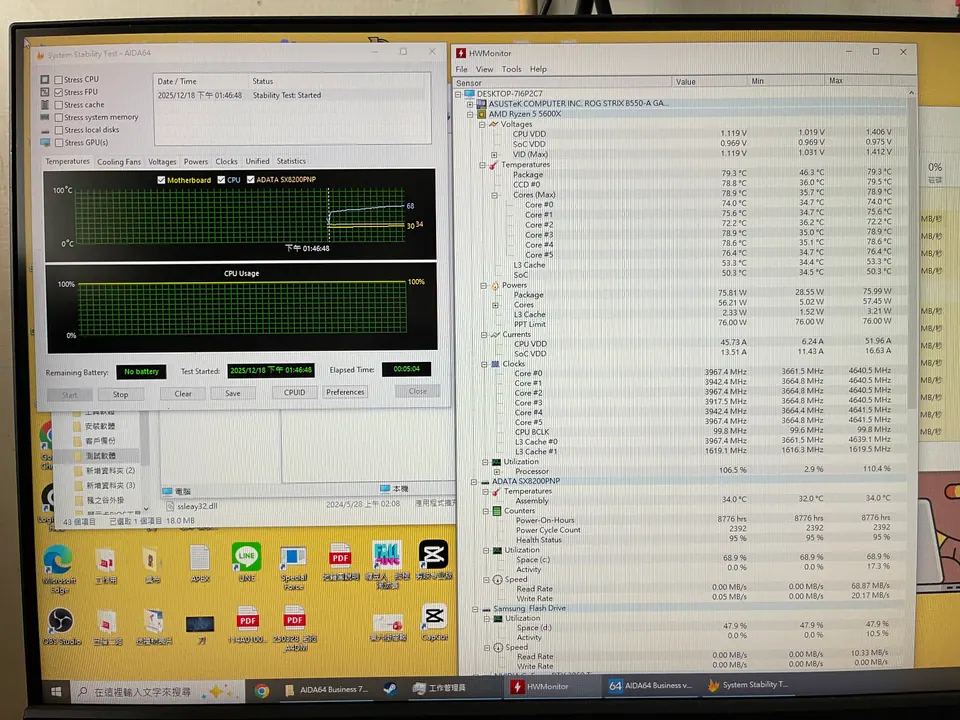960x720 pixels.
Task: Open the 114A0100 PDF file on desktop
Action: point(247,624)
